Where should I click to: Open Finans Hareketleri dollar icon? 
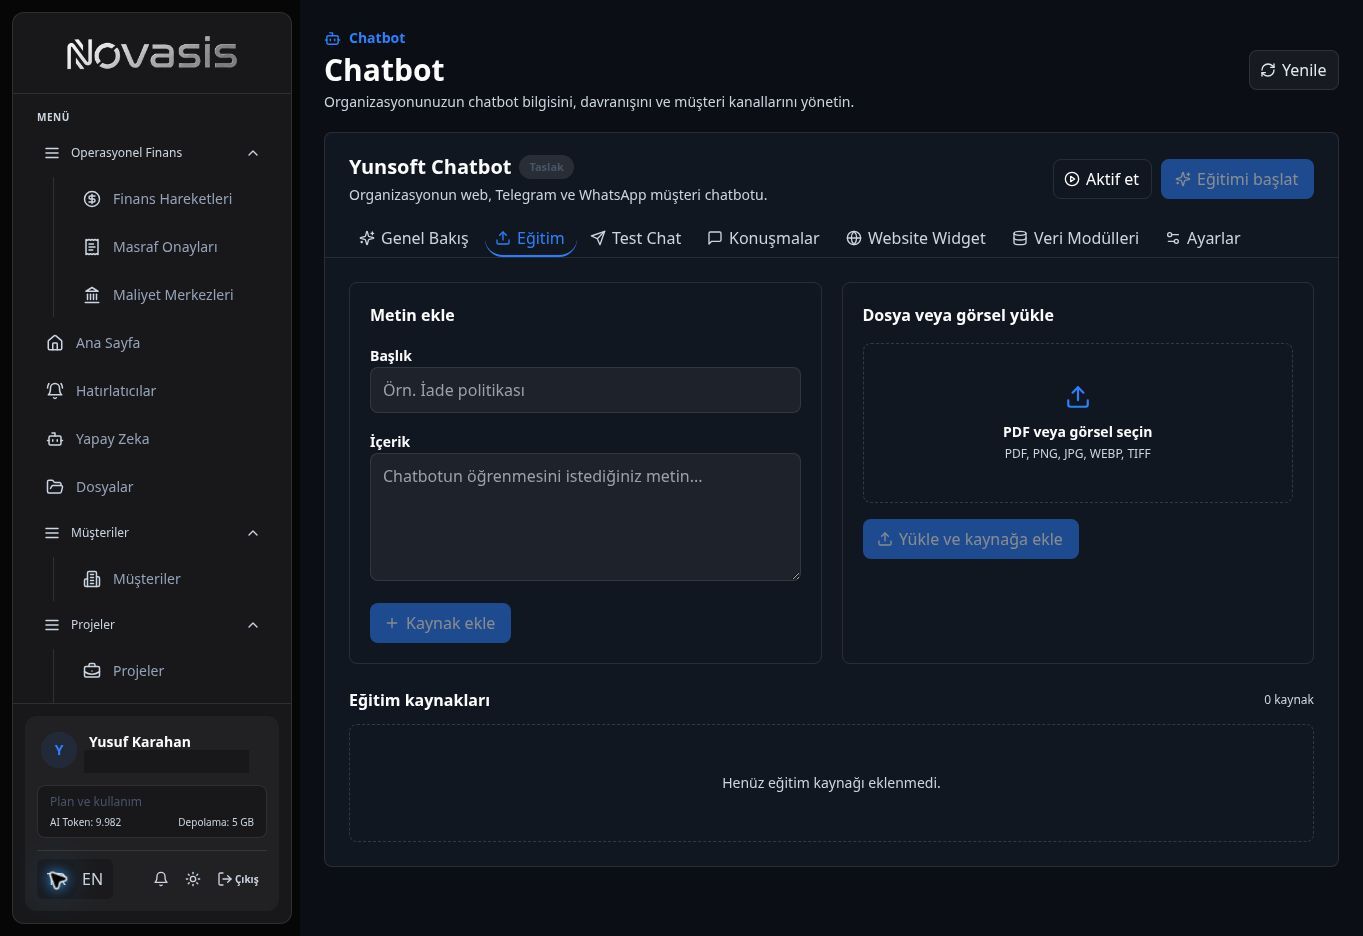pos(92,199)
